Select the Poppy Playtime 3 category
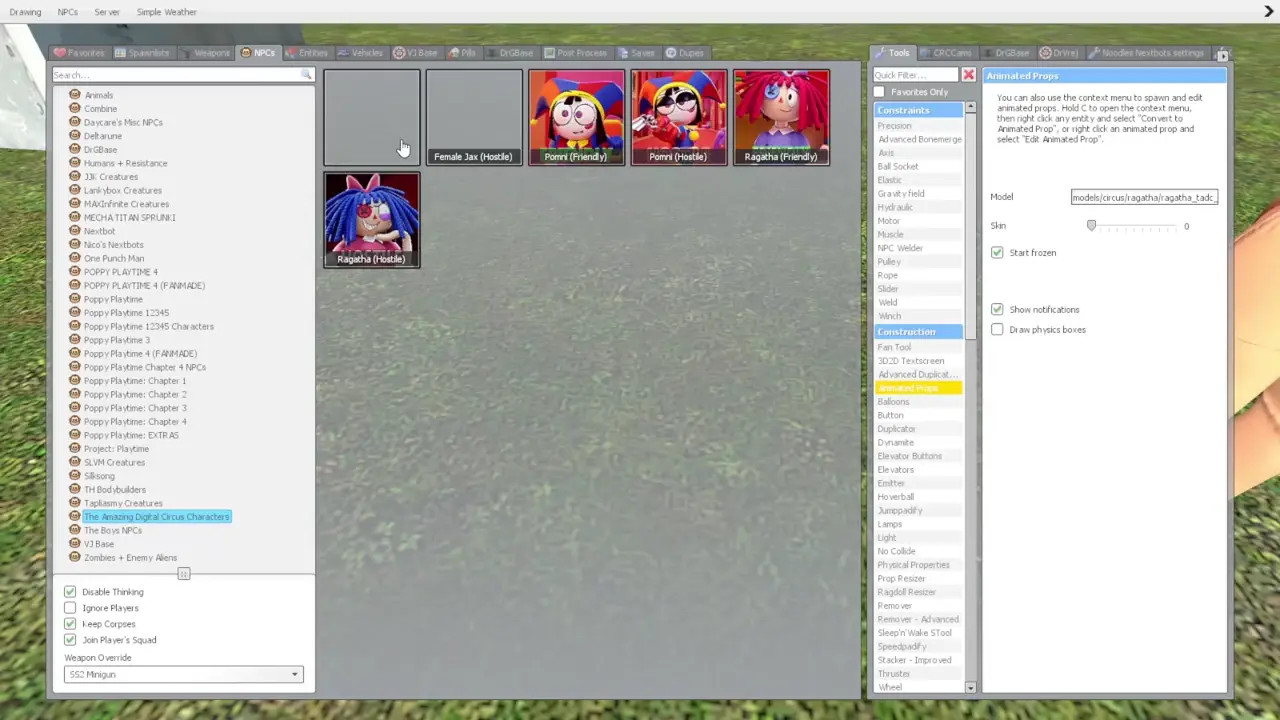The width and height of the screenshot is (1280, 720). click(117, 340)
